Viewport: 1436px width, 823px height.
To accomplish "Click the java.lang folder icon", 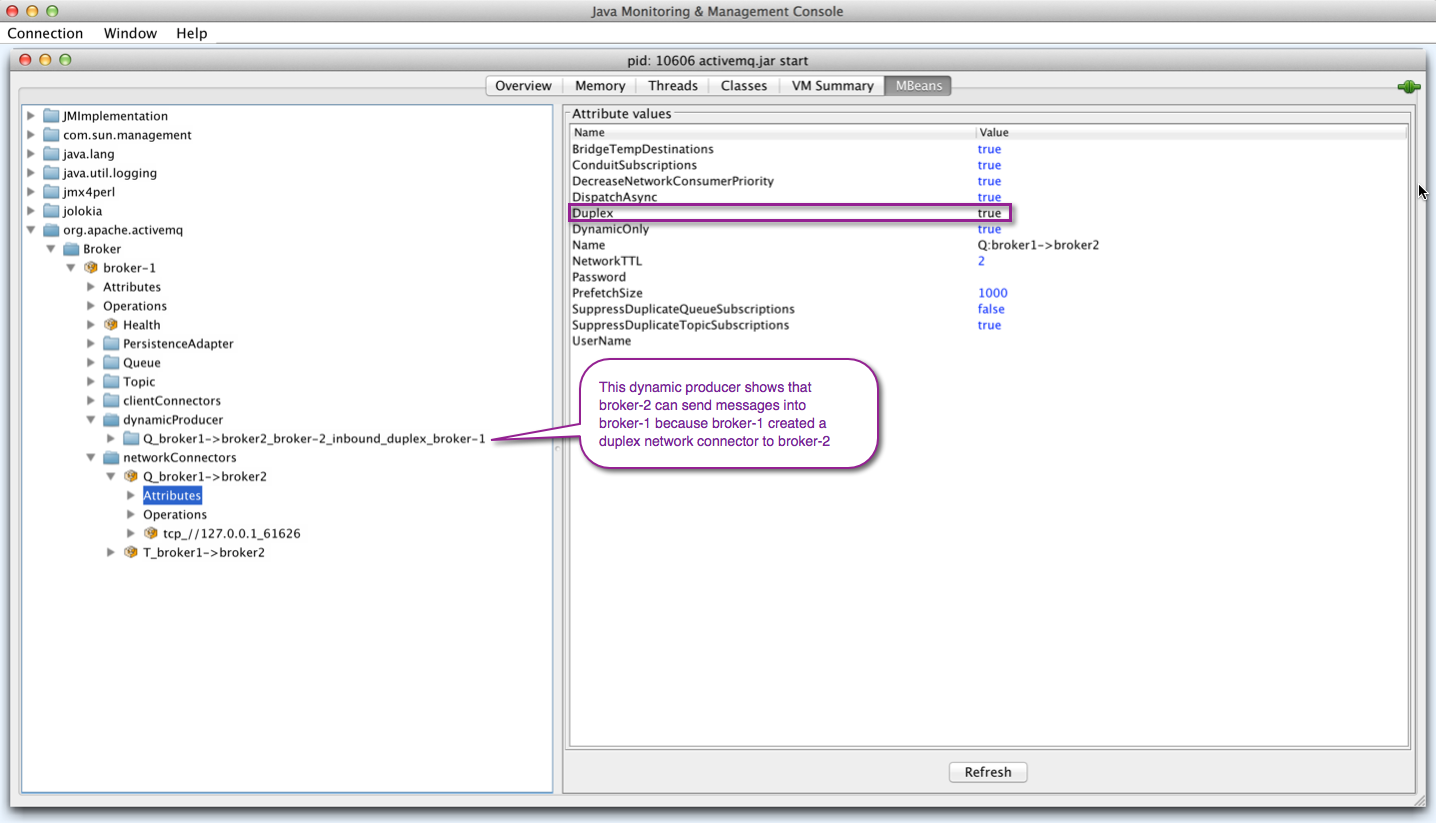I will 51,154.
